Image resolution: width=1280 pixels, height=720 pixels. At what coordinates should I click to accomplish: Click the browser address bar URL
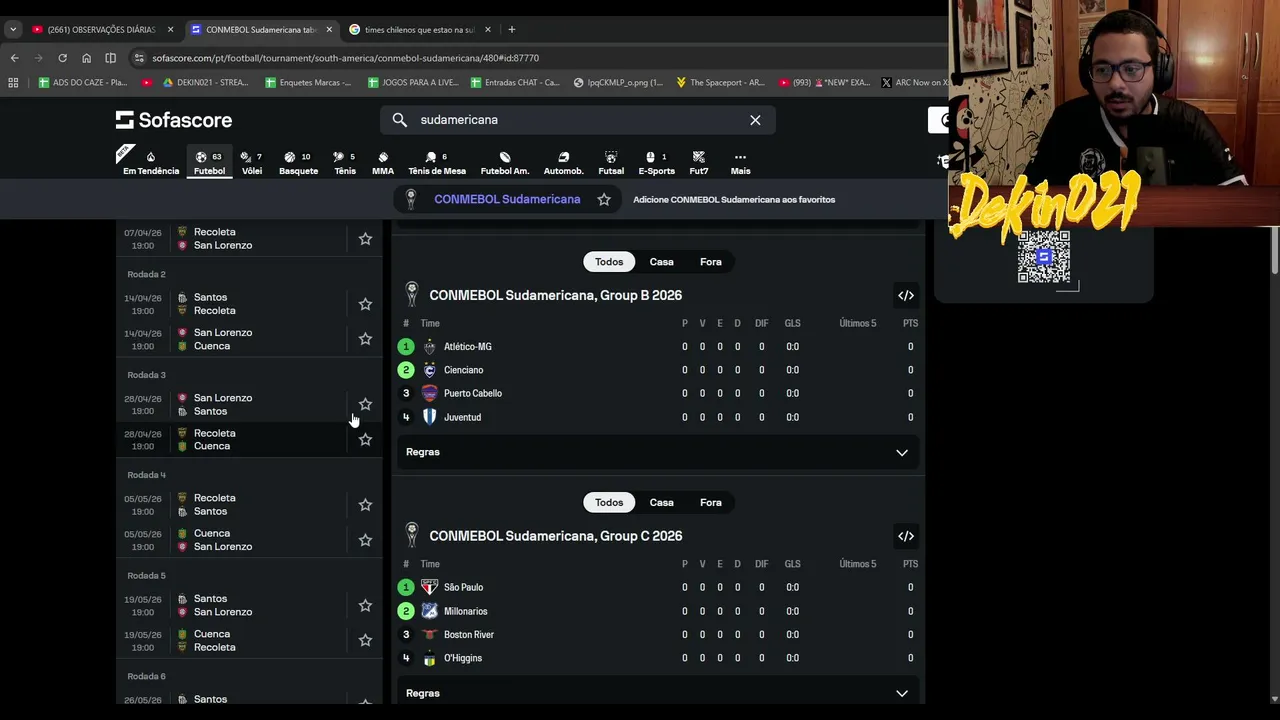coord(346,58)
